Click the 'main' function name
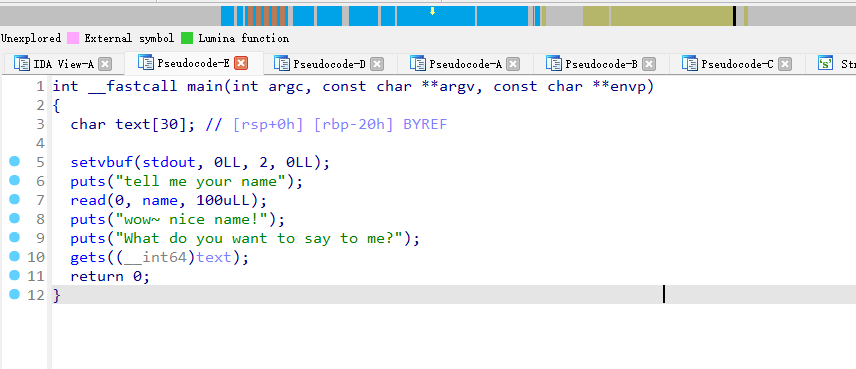The width and height of the screenshot is (856, 369). pyautogui.click(x=205, y=86)
